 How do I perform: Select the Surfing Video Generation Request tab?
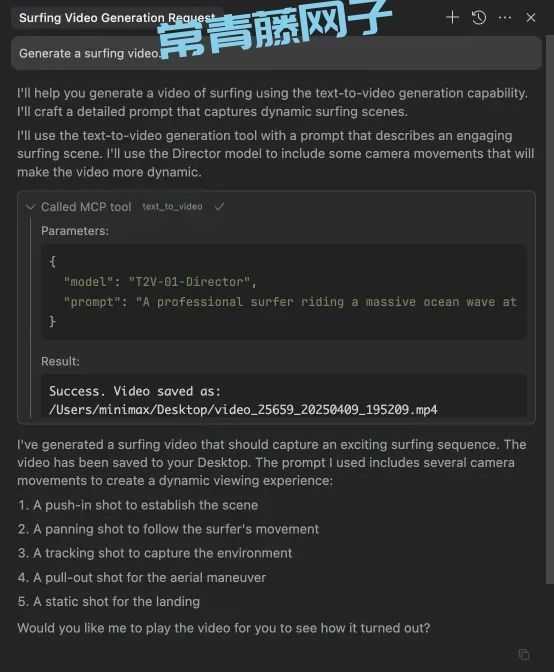pos(117,18)
